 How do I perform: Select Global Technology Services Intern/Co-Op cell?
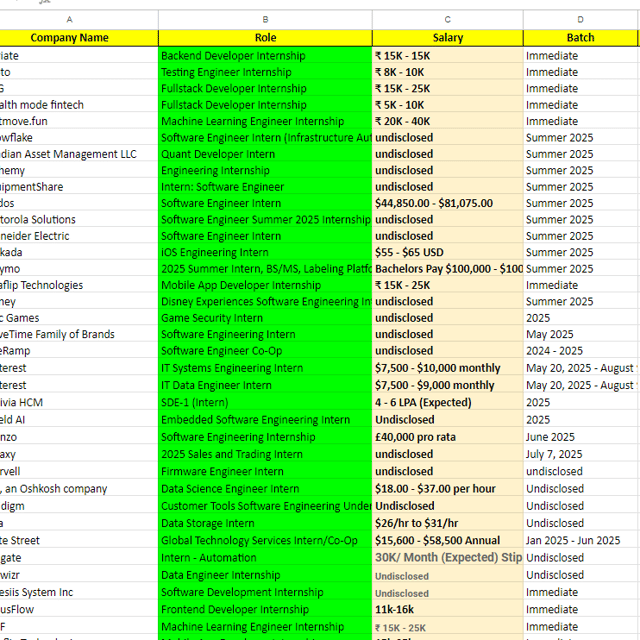tap(265, 540)
